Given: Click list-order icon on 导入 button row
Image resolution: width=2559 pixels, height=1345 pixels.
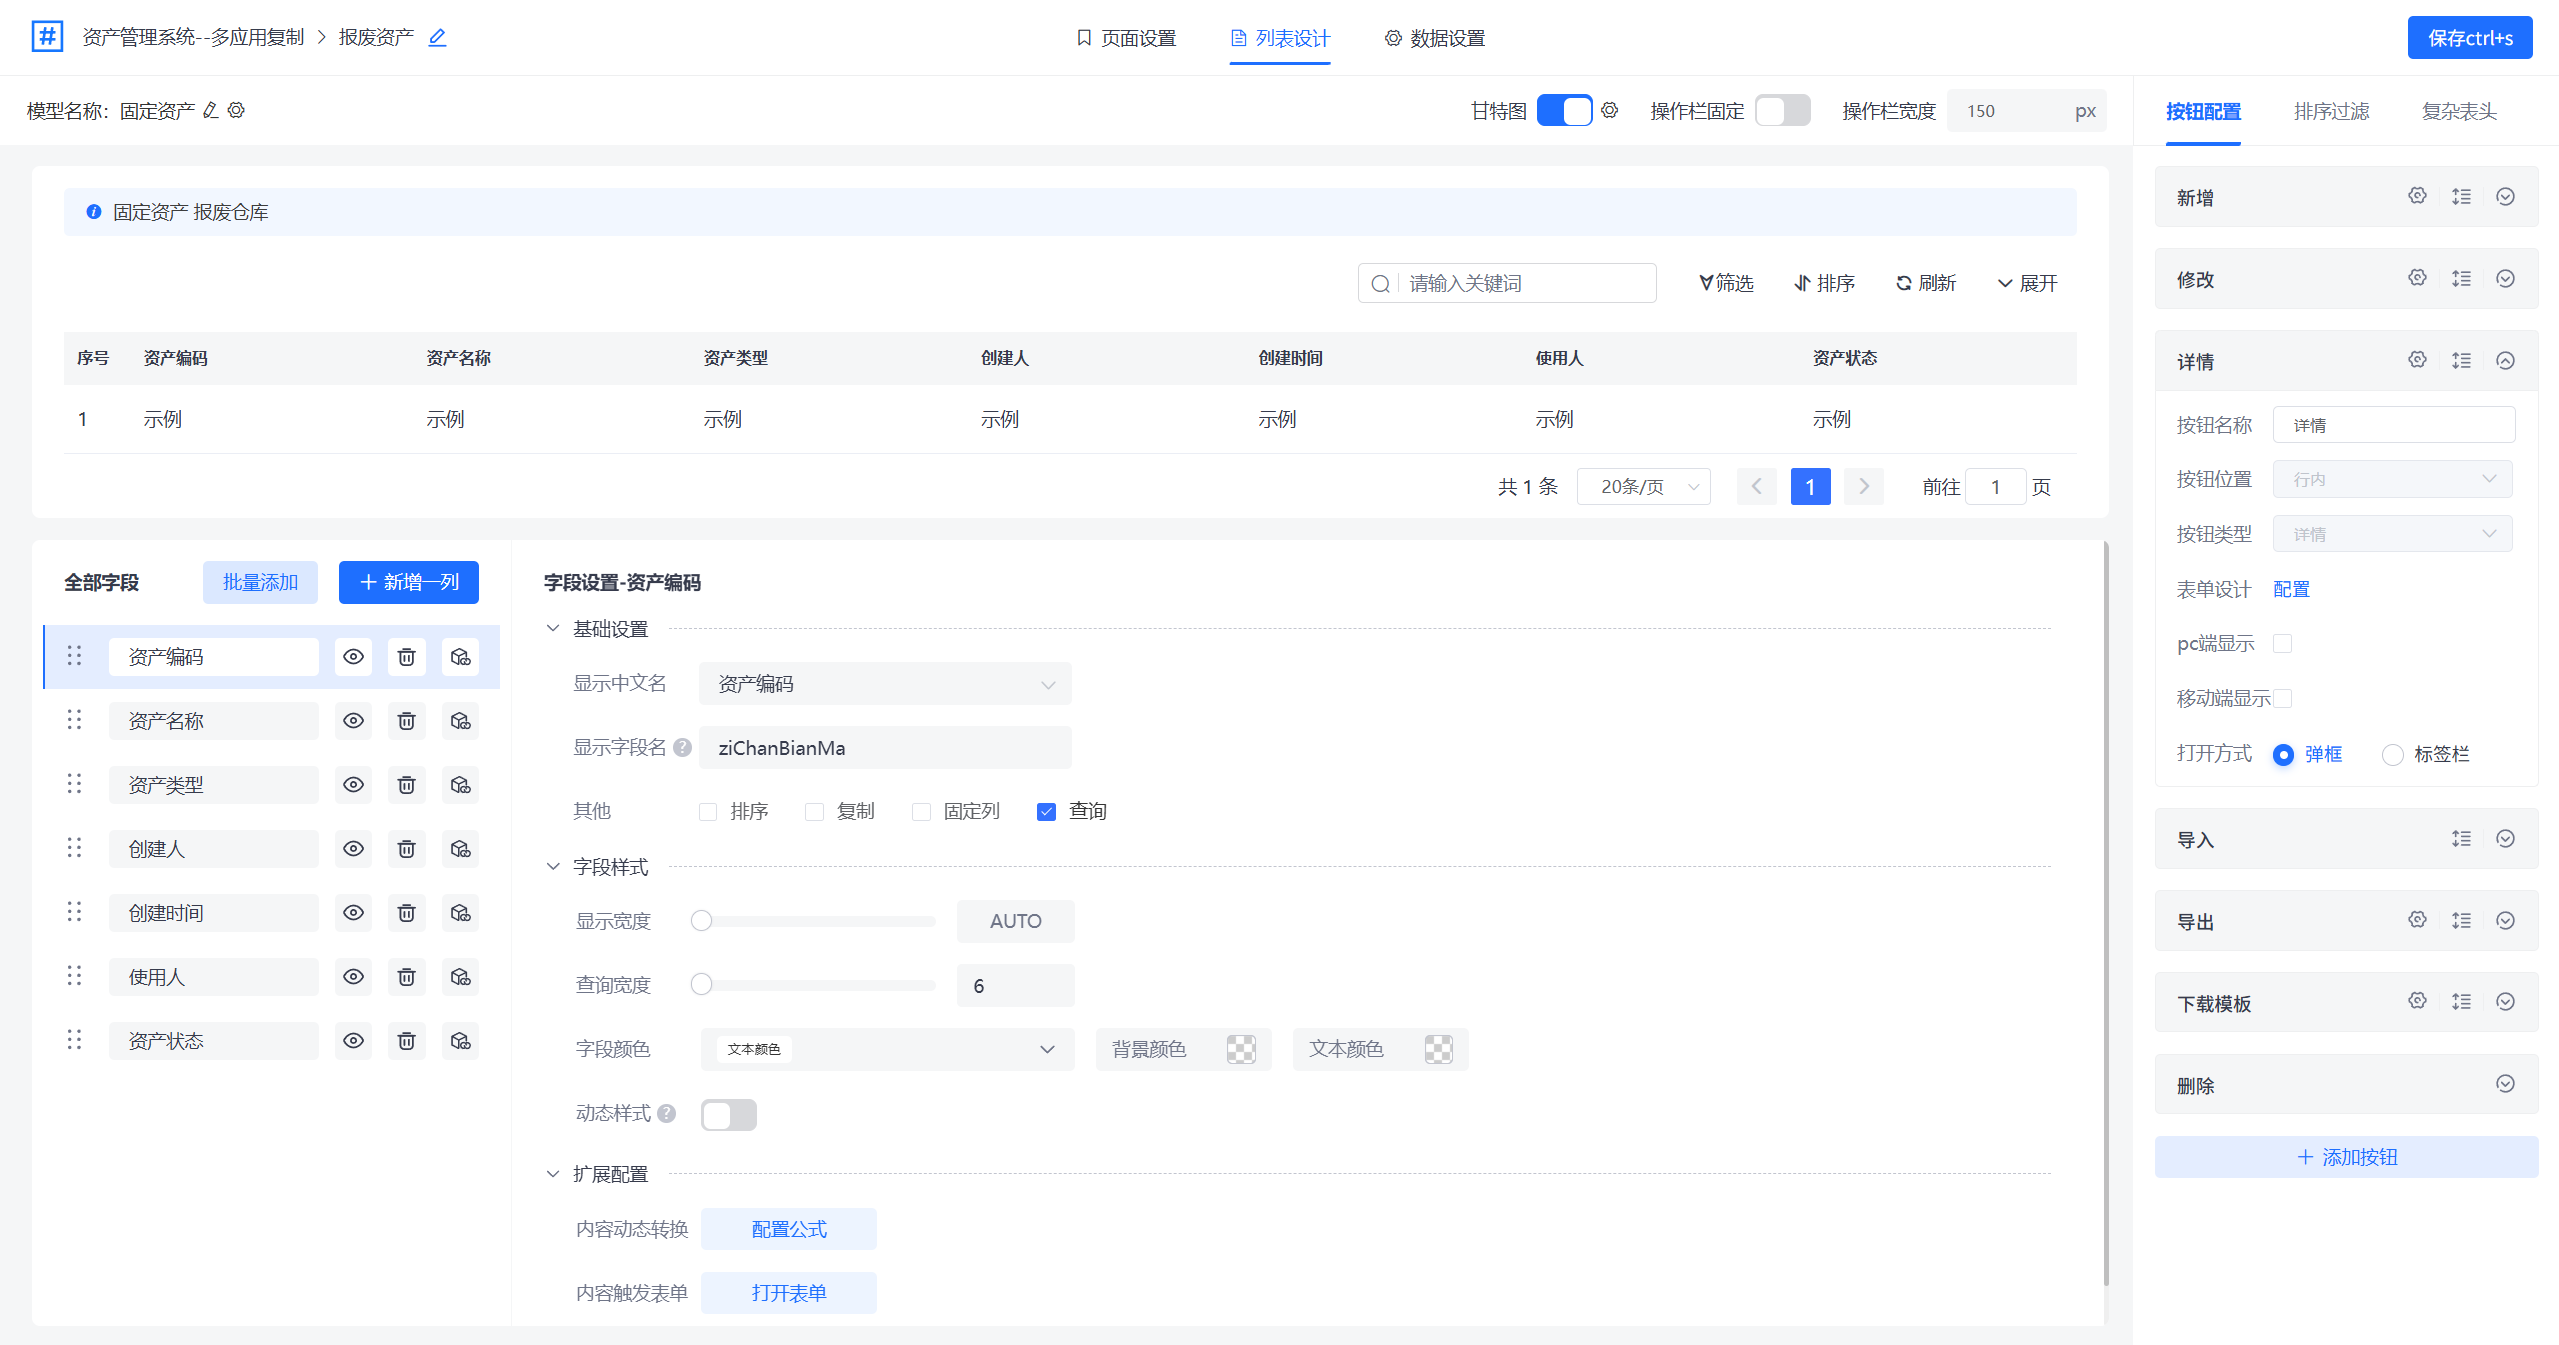Looking at the screenshot, I should (x=2461, y=839).
